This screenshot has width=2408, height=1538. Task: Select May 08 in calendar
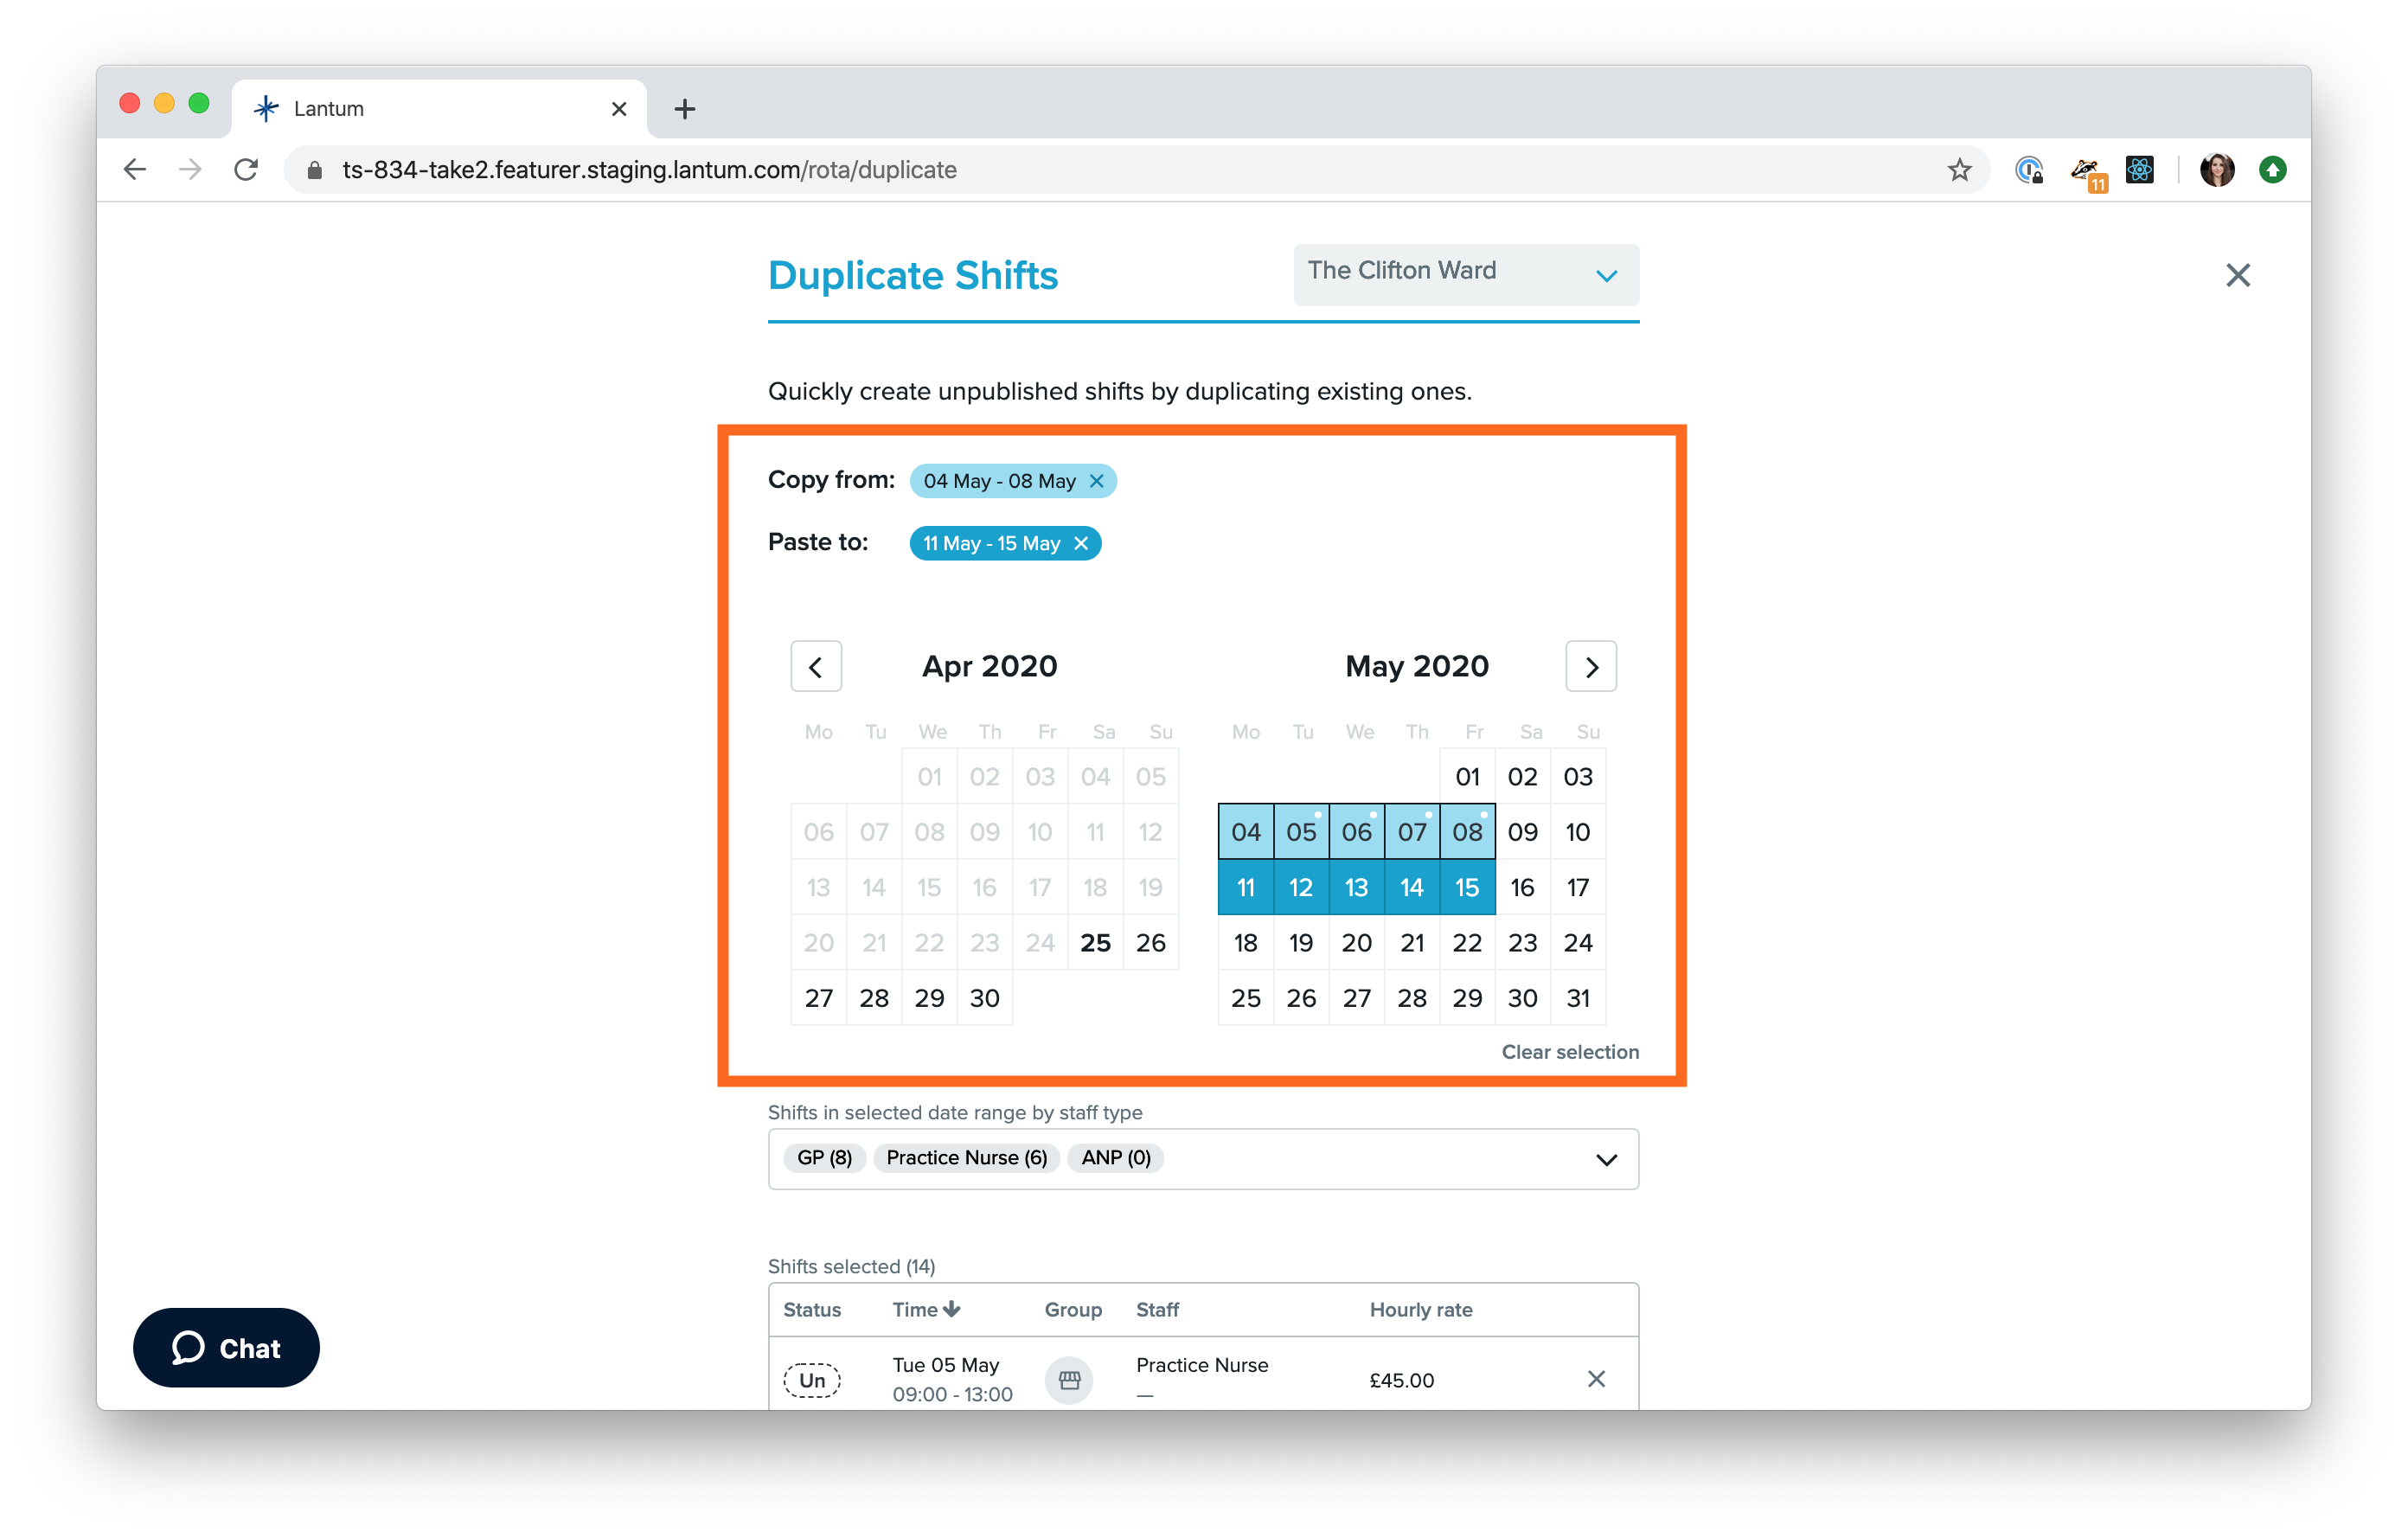[1467, 831]
